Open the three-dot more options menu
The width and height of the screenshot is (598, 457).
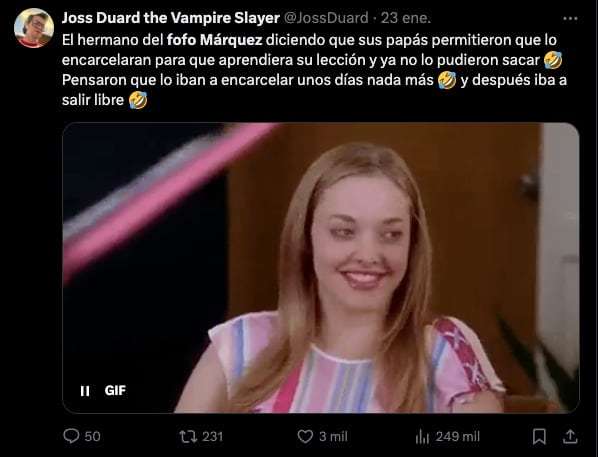coord(570,18)
